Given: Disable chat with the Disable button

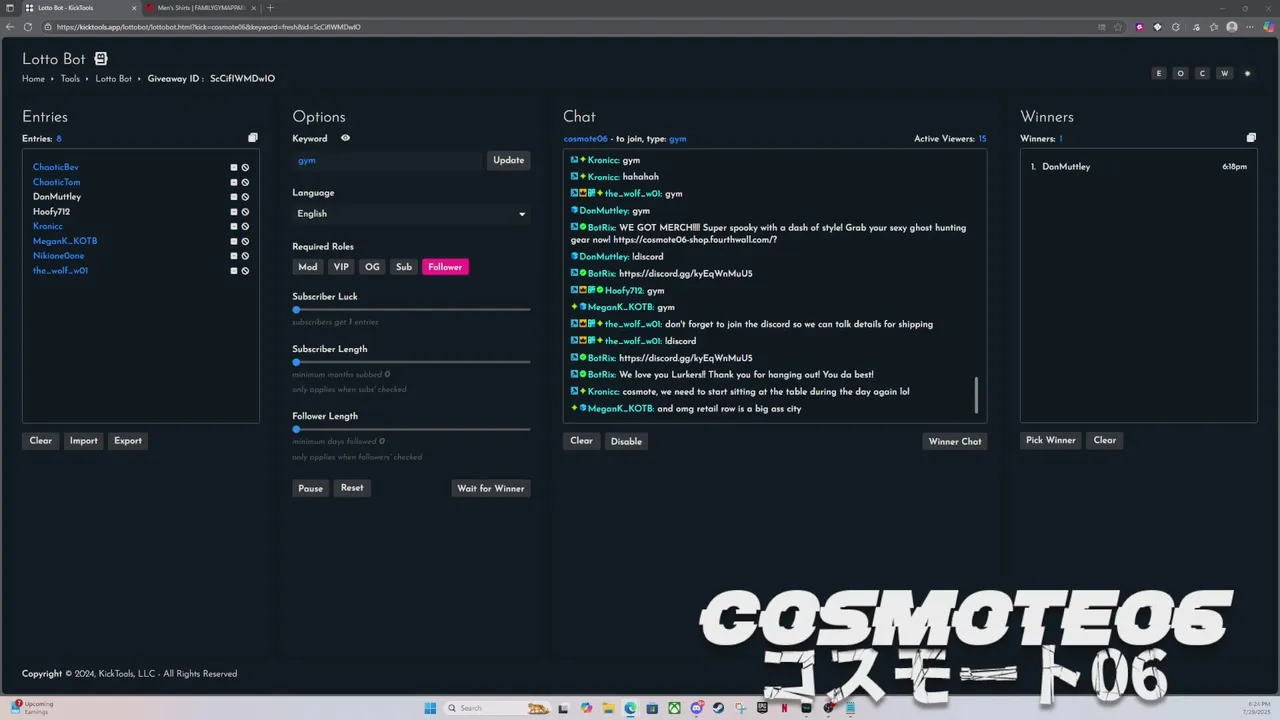Looking at the screenshot, I should pyautogui.click(x=626, y=441).
